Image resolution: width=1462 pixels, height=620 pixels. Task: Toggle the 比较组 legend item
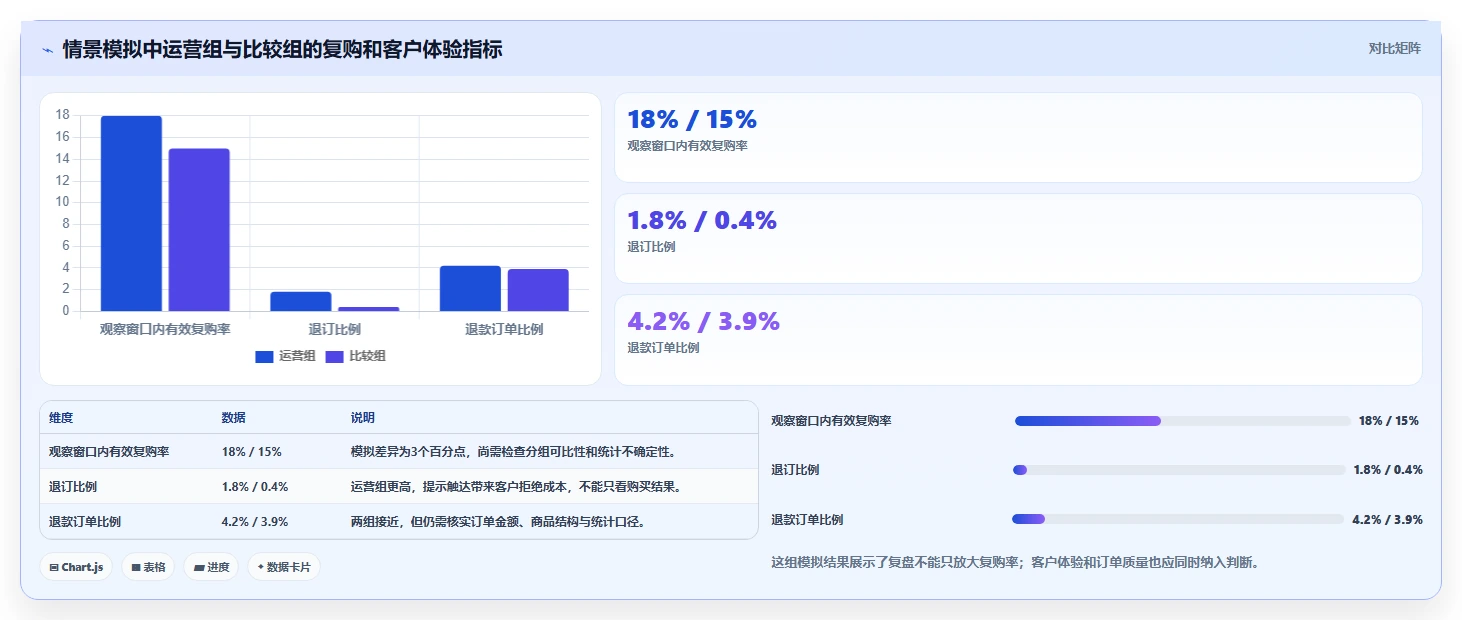coord(356,356)
